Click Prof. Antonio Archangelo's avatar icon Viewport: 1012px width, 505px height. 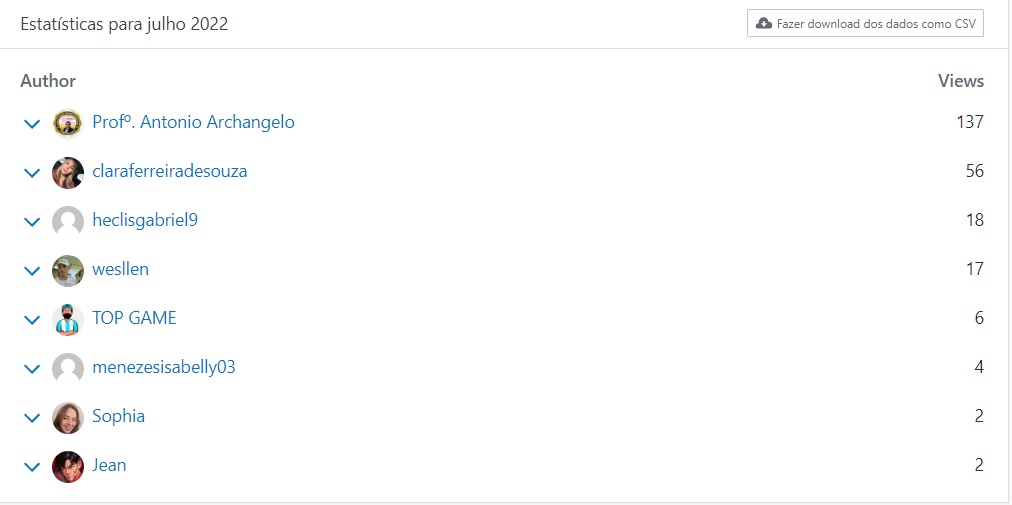pos(67,123)
